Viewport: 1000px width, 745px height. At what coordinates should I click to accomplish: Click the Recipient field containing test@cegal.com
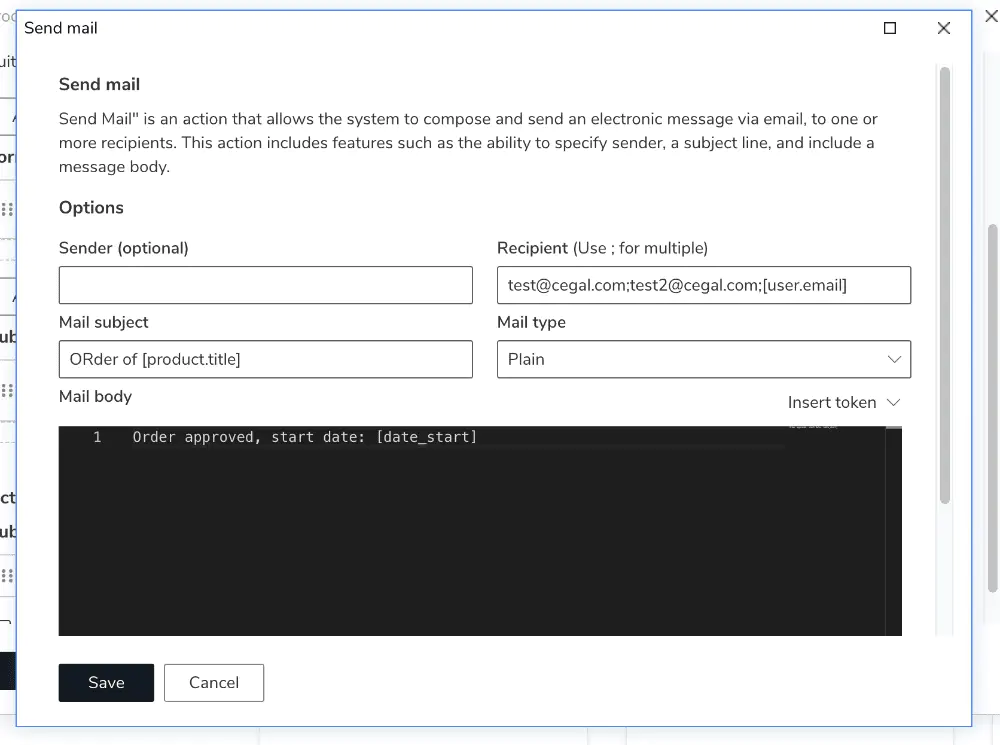click(704, 285)
